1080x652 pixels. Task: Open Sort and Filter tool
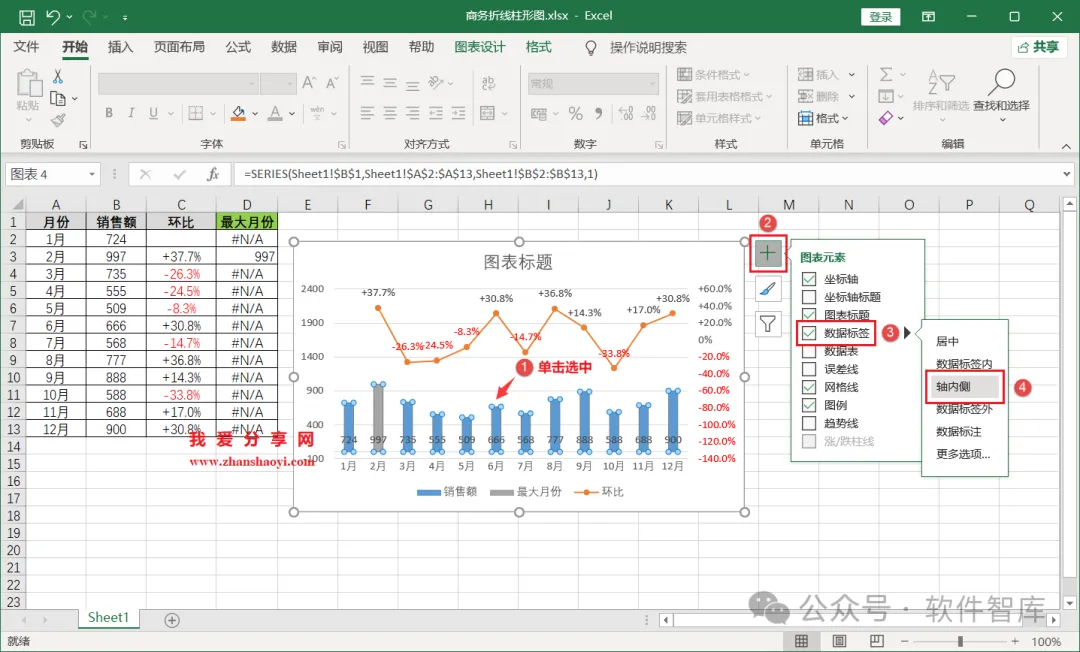tap(941, 92)
